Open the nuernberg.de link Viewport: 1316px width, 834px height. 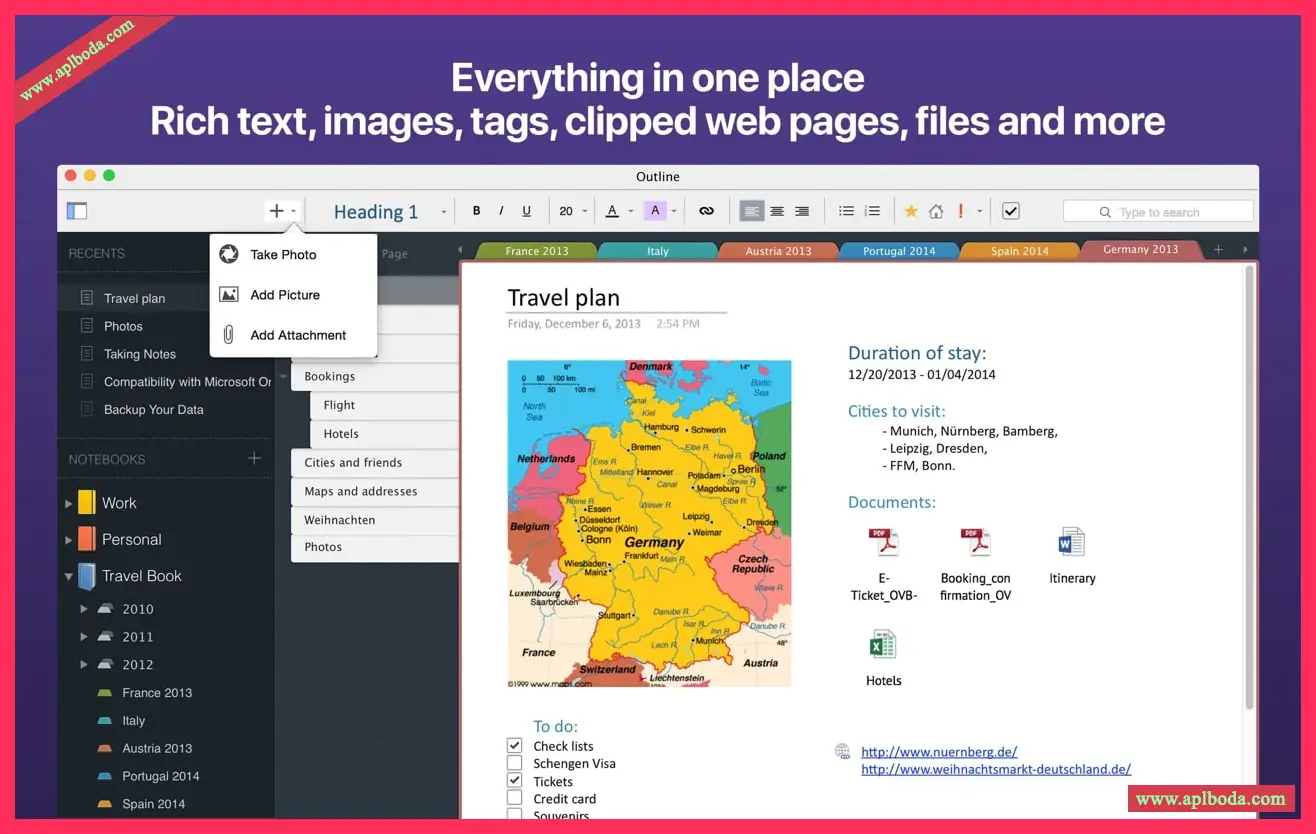pyautogui.click(x=938, y=752)
